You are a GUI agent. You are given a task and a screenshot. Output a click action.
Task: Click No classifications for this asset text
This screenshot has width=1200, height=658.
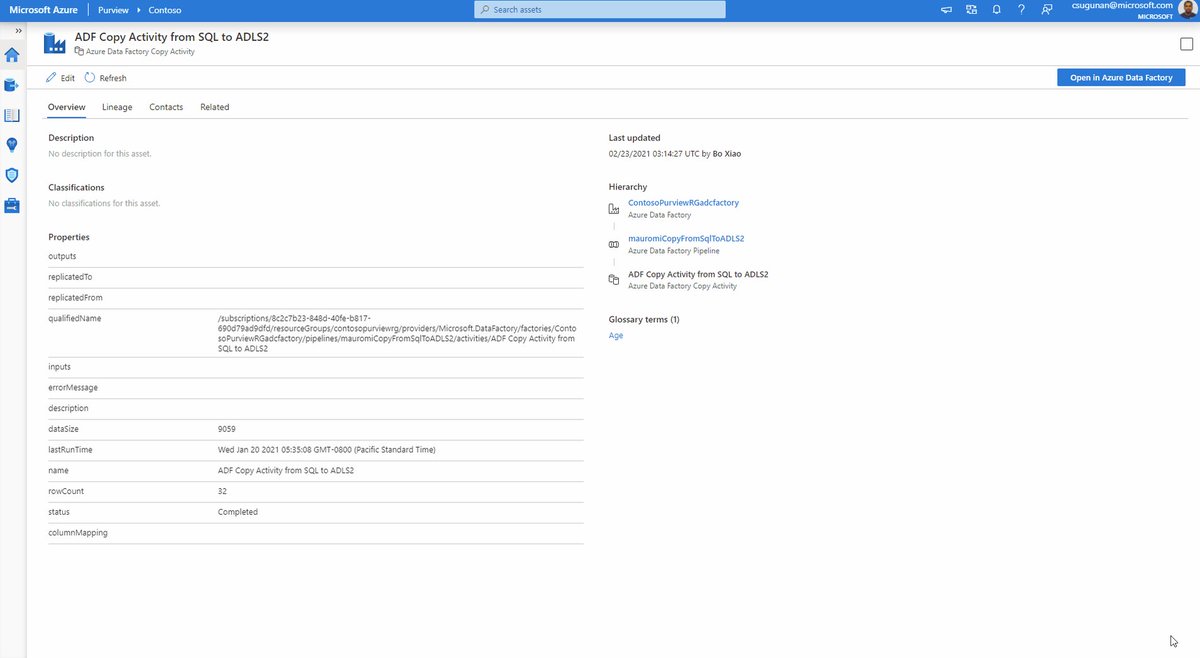click(104, 203)
